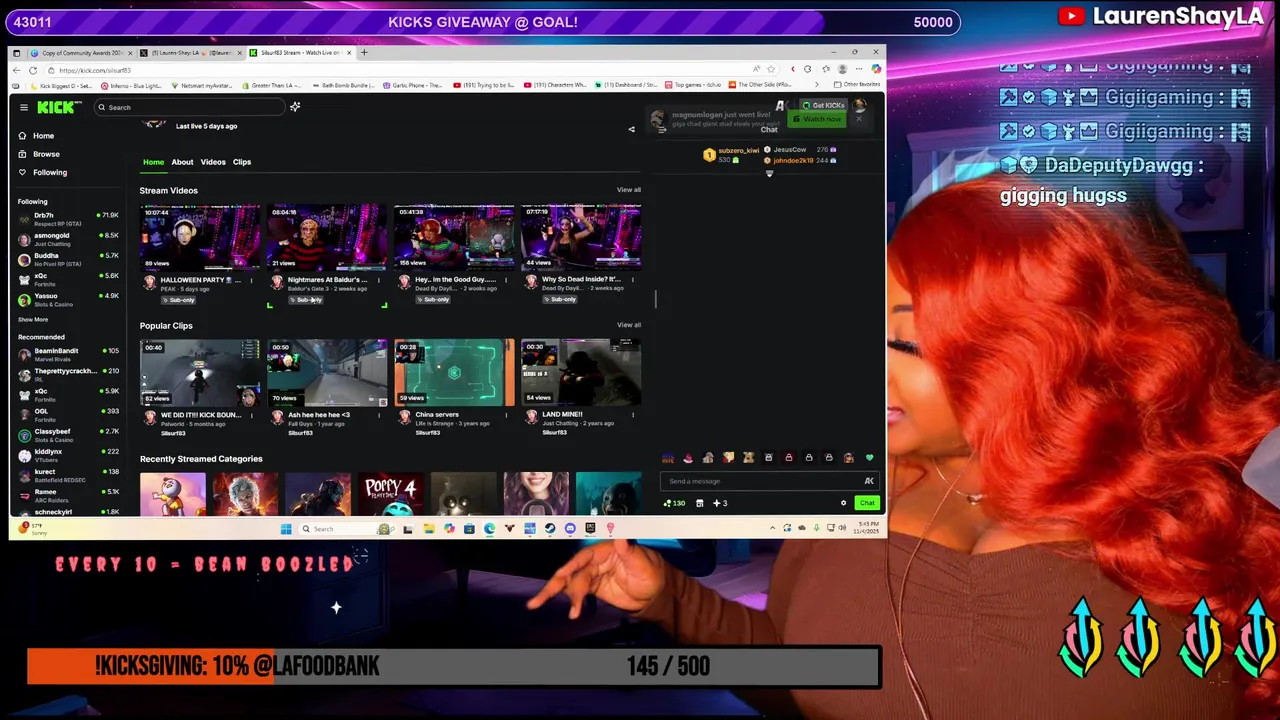Open the Kick hamburger sidebar menu
The width and height of the screenshot is (1280, 720).
pyautogui.click(x=24, y=107)
